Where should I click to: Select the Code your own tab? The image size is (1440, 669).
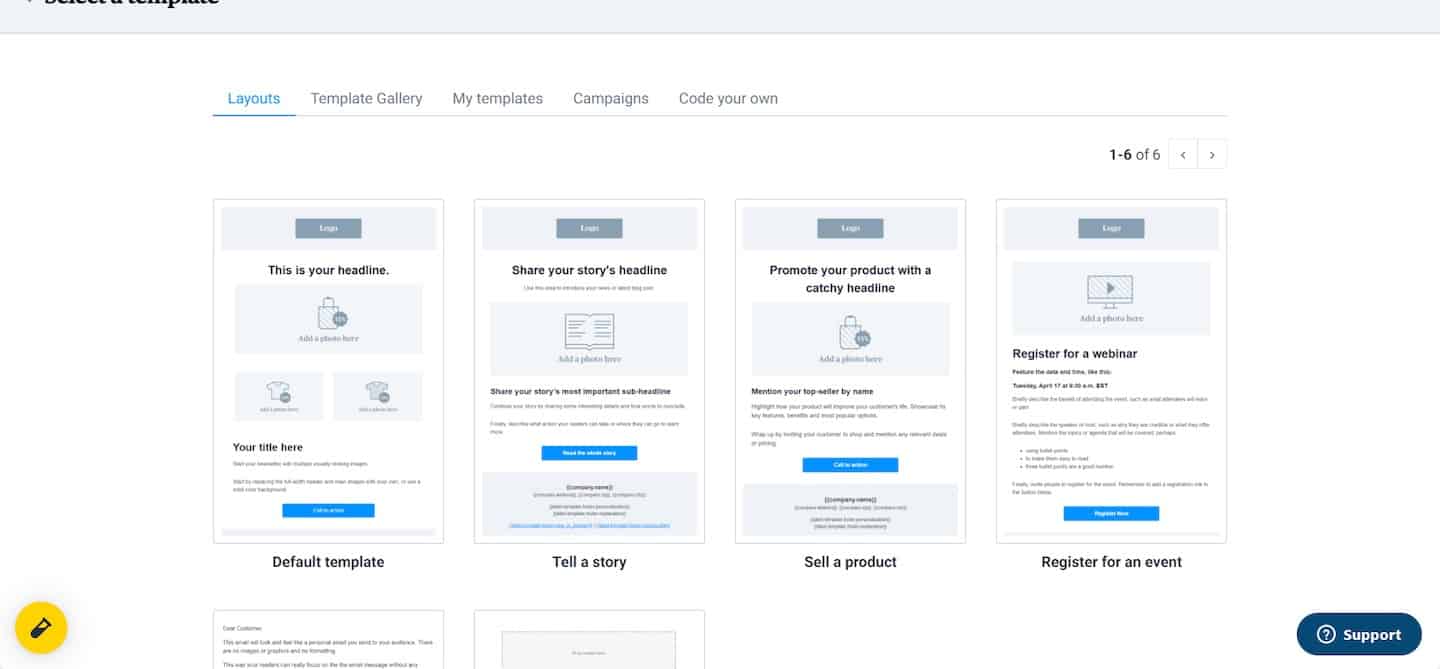[x=728, y=98]
